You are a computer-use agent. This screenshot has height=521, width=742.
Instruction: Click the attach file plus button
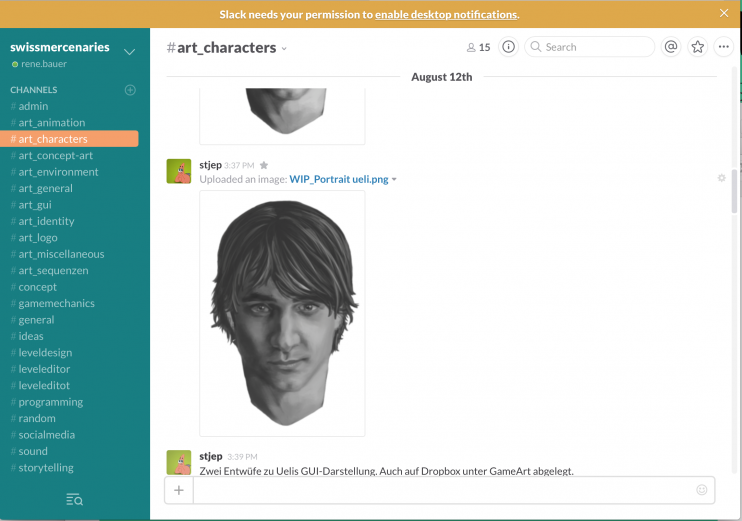179,490
